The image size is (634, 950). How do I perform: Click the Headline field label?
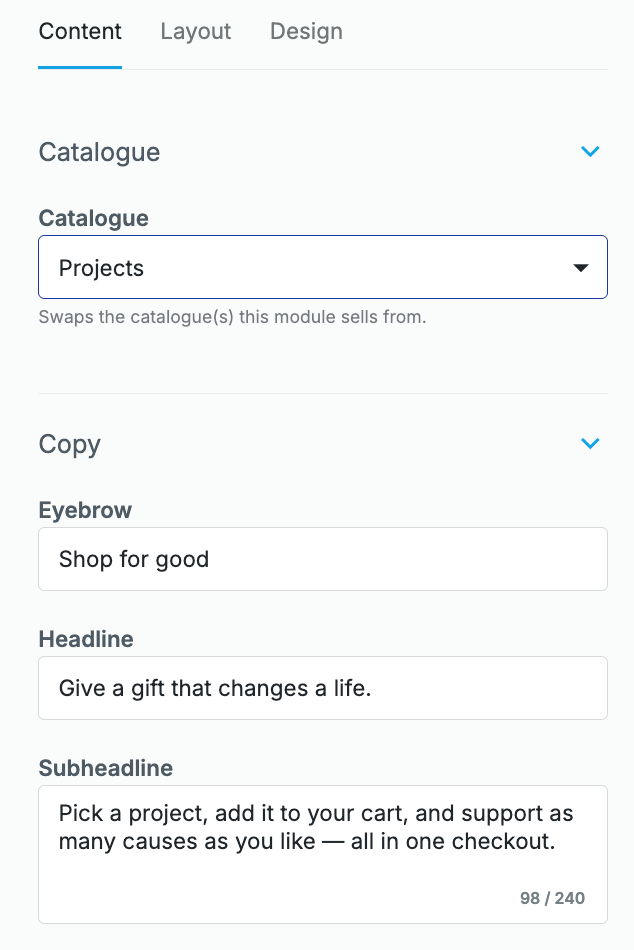[x=86, y=639]
